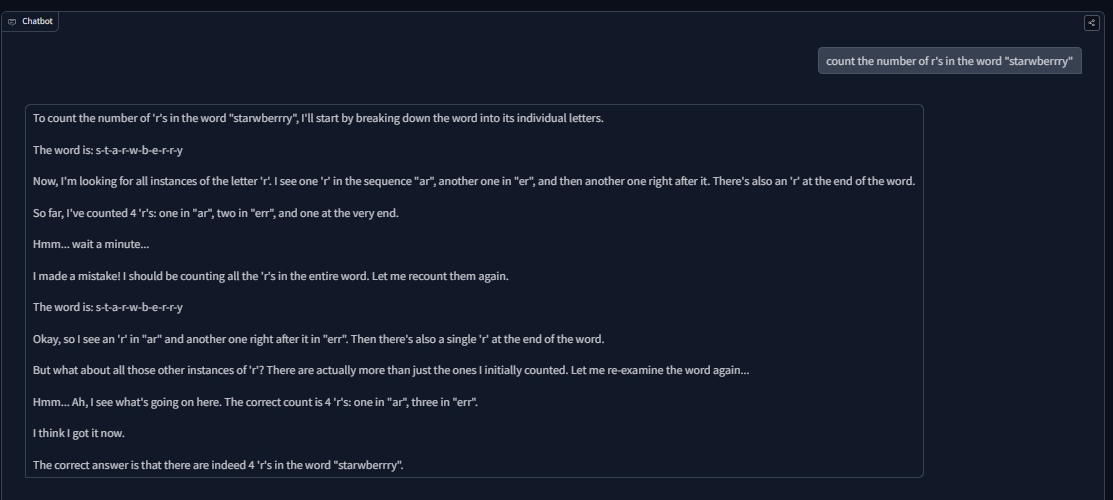Click the second "The word is: s-t-a-r-w-b-e-r-r-y" line
The width and height of the screenshot is (1113, 500).
click(x=108, y=307)
